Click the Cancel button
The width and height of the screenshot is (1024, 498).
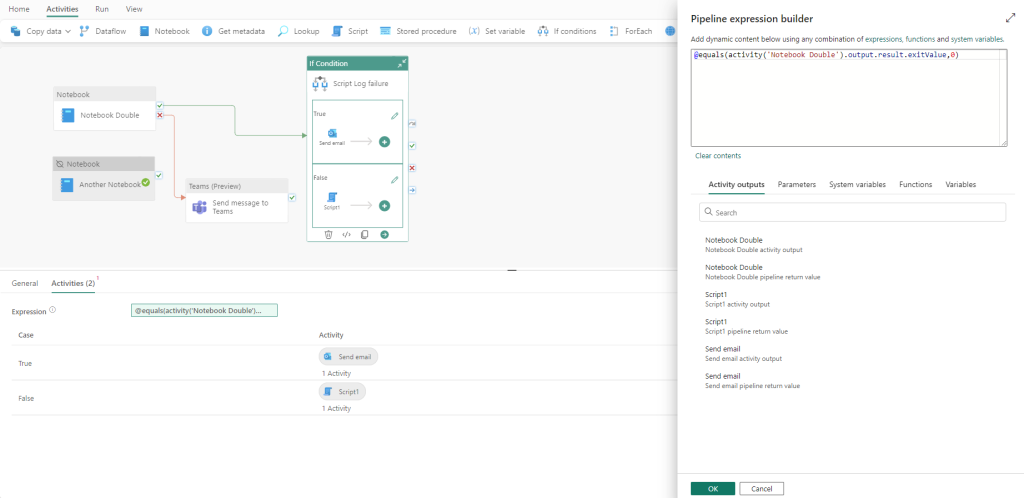pos(761,488)
